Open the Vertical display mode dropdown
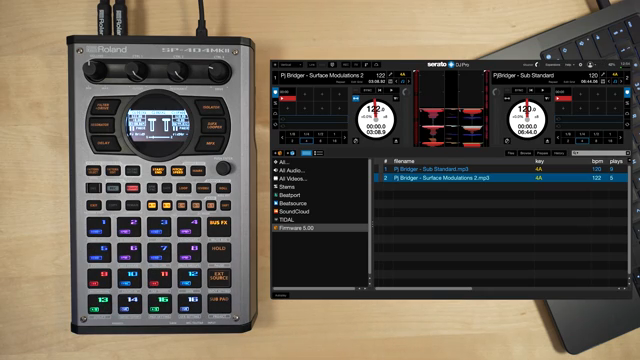 click(x=291, y=64)
